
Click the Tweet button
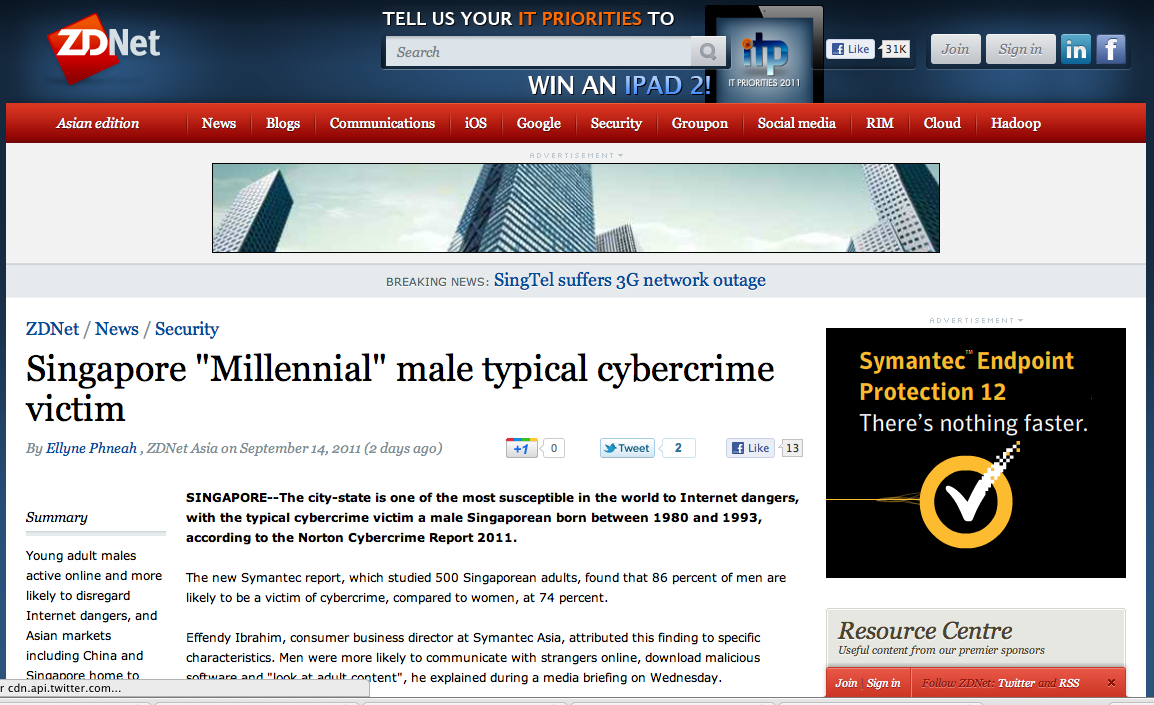627,448
